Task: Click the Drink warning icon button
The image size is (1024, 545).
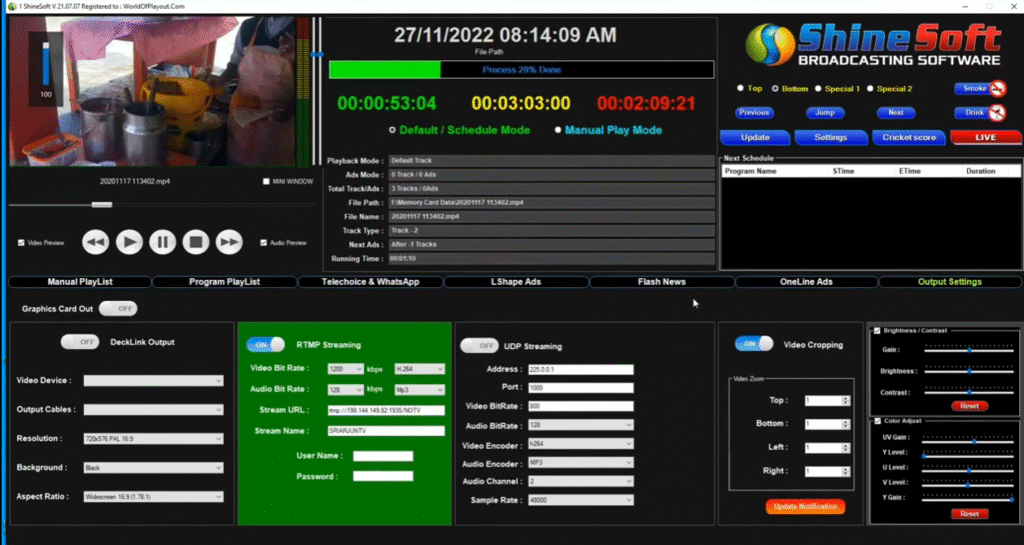Action: 979,113
